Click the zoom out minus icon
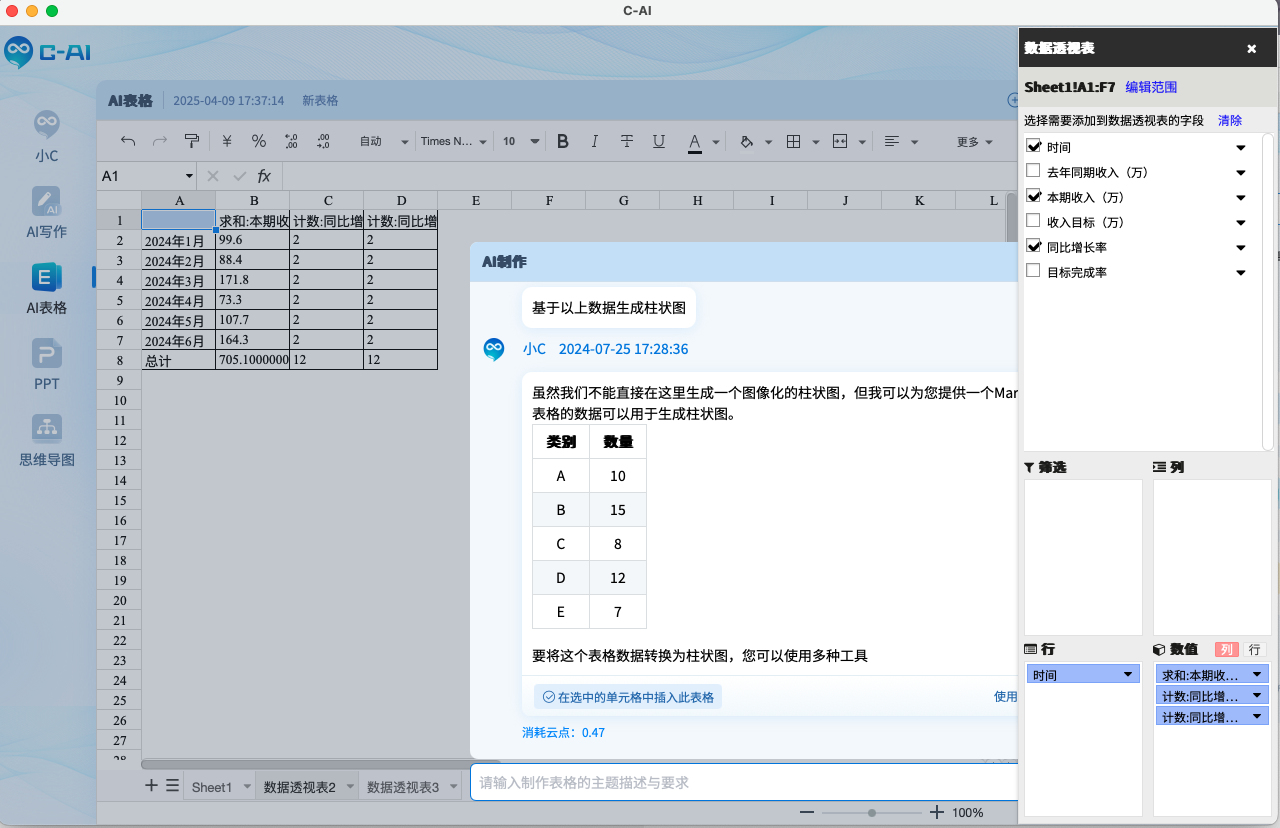Screen dimensions: 1280x828 [x=807, y=812]
